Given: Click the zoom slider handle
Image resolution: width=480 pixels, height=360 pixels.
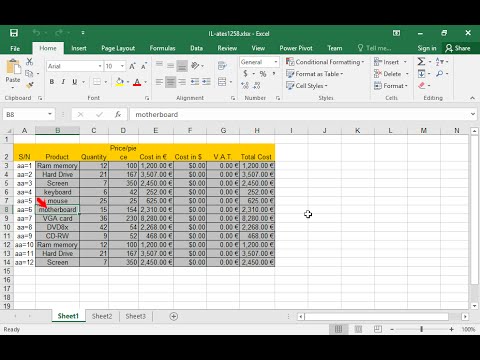Looking at the screenshot, I should pos(421,329).
